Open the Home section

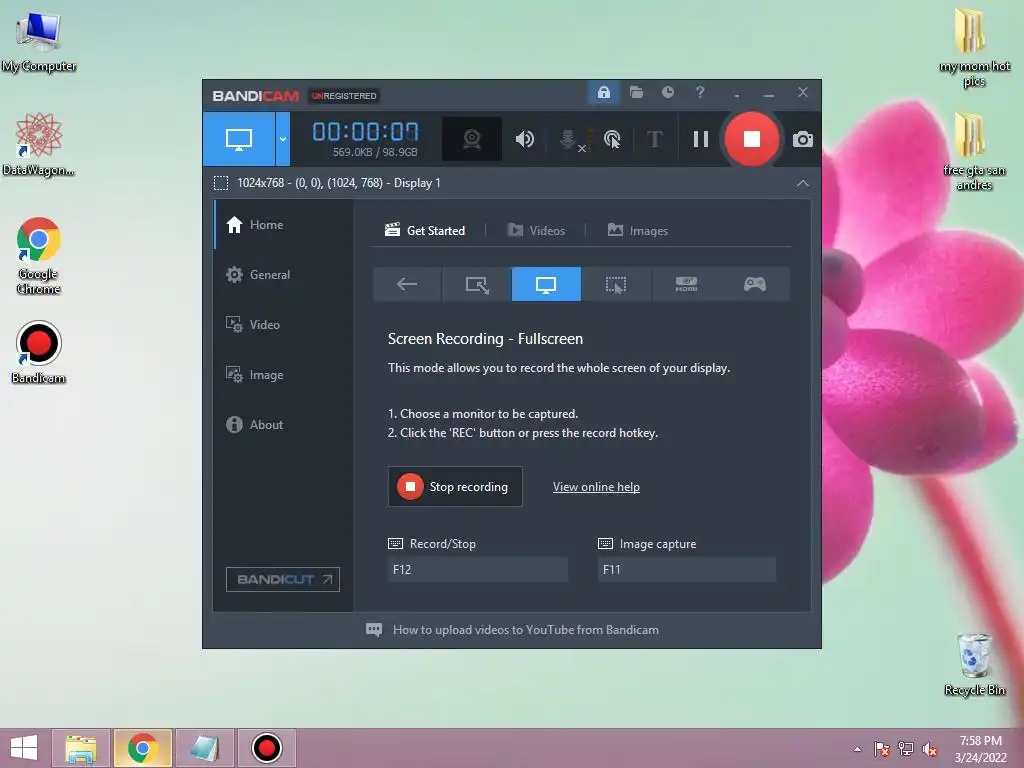pos(283,225)
